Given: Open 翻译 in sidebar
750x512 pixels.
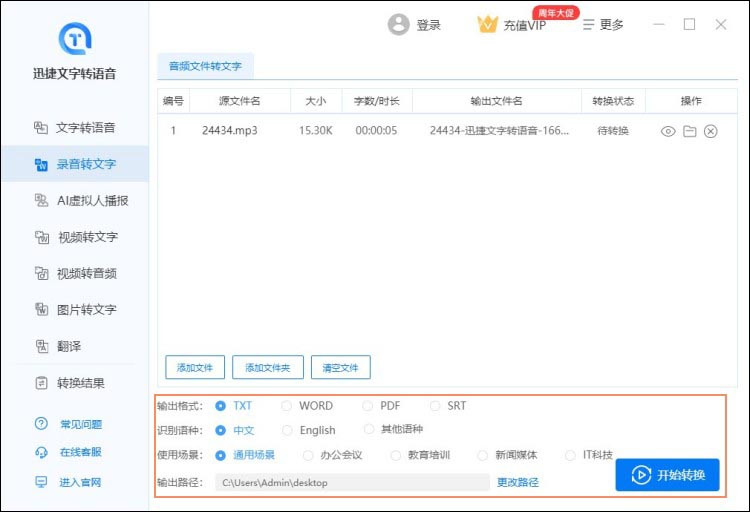Looking at the screenshot, I should pos(75,346).
